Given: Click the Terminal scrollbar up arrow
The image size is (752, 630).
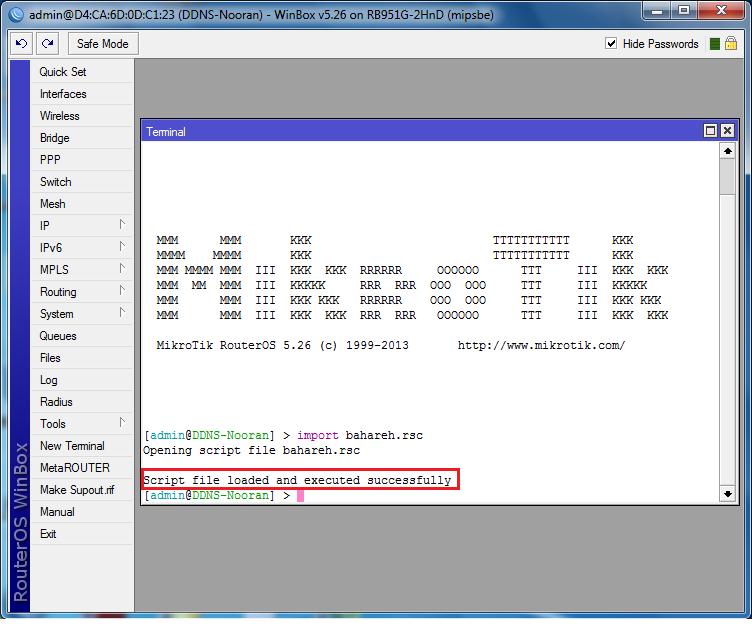Looking at the screenshot, I should pos(728,152).
